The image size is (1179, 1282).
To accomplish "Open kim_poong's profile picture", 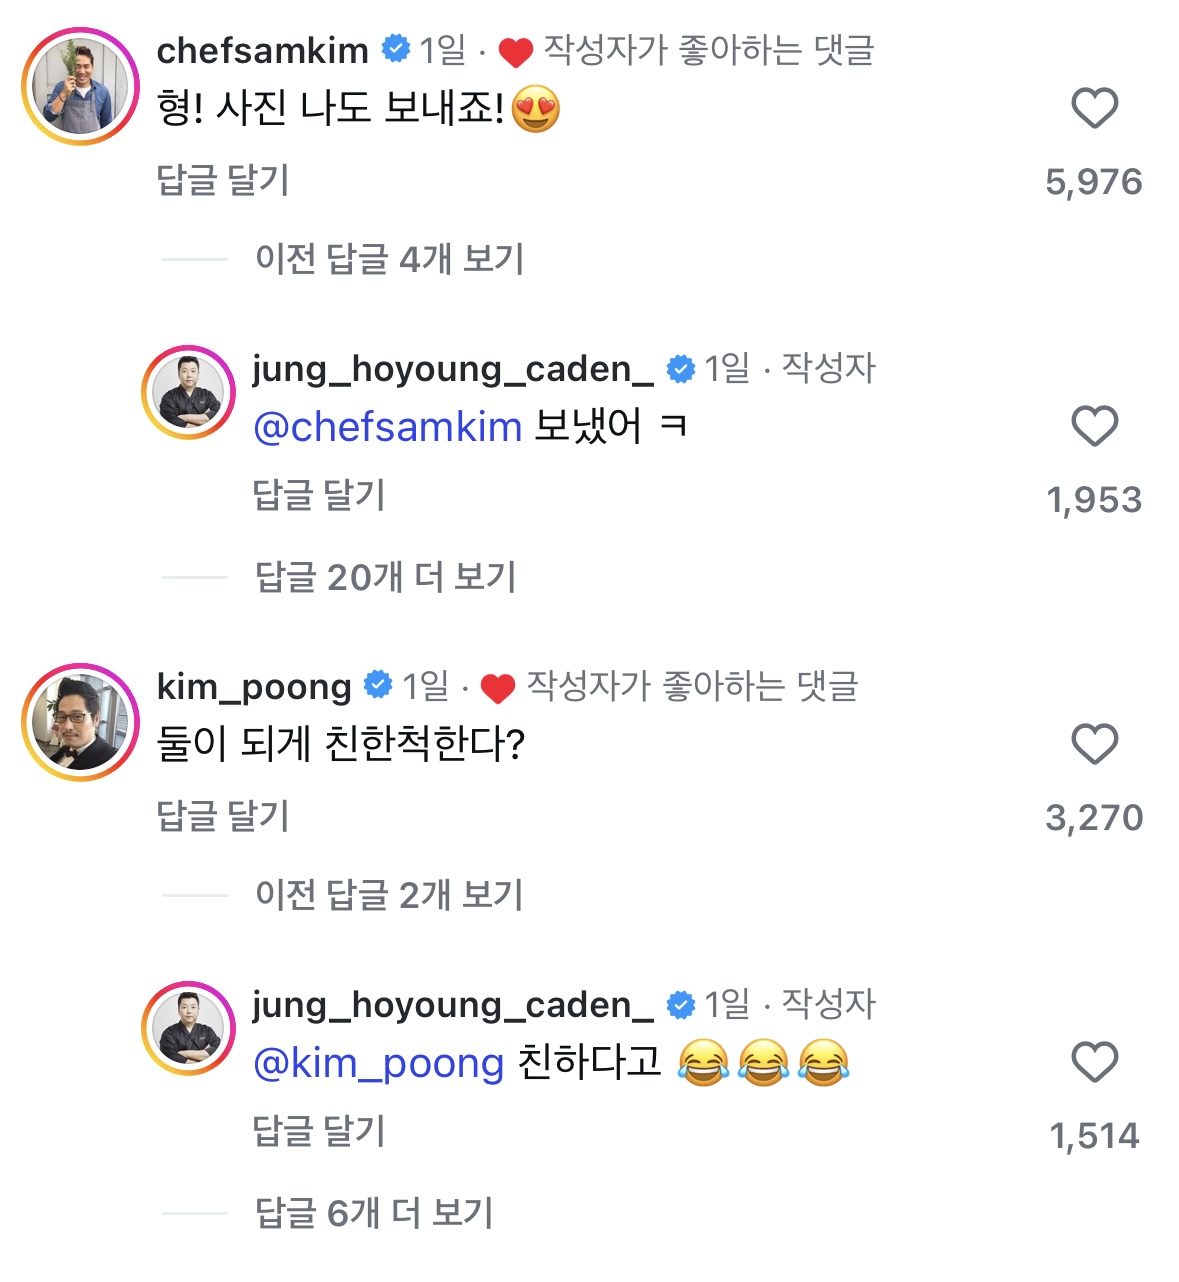I will click(81, 722).
